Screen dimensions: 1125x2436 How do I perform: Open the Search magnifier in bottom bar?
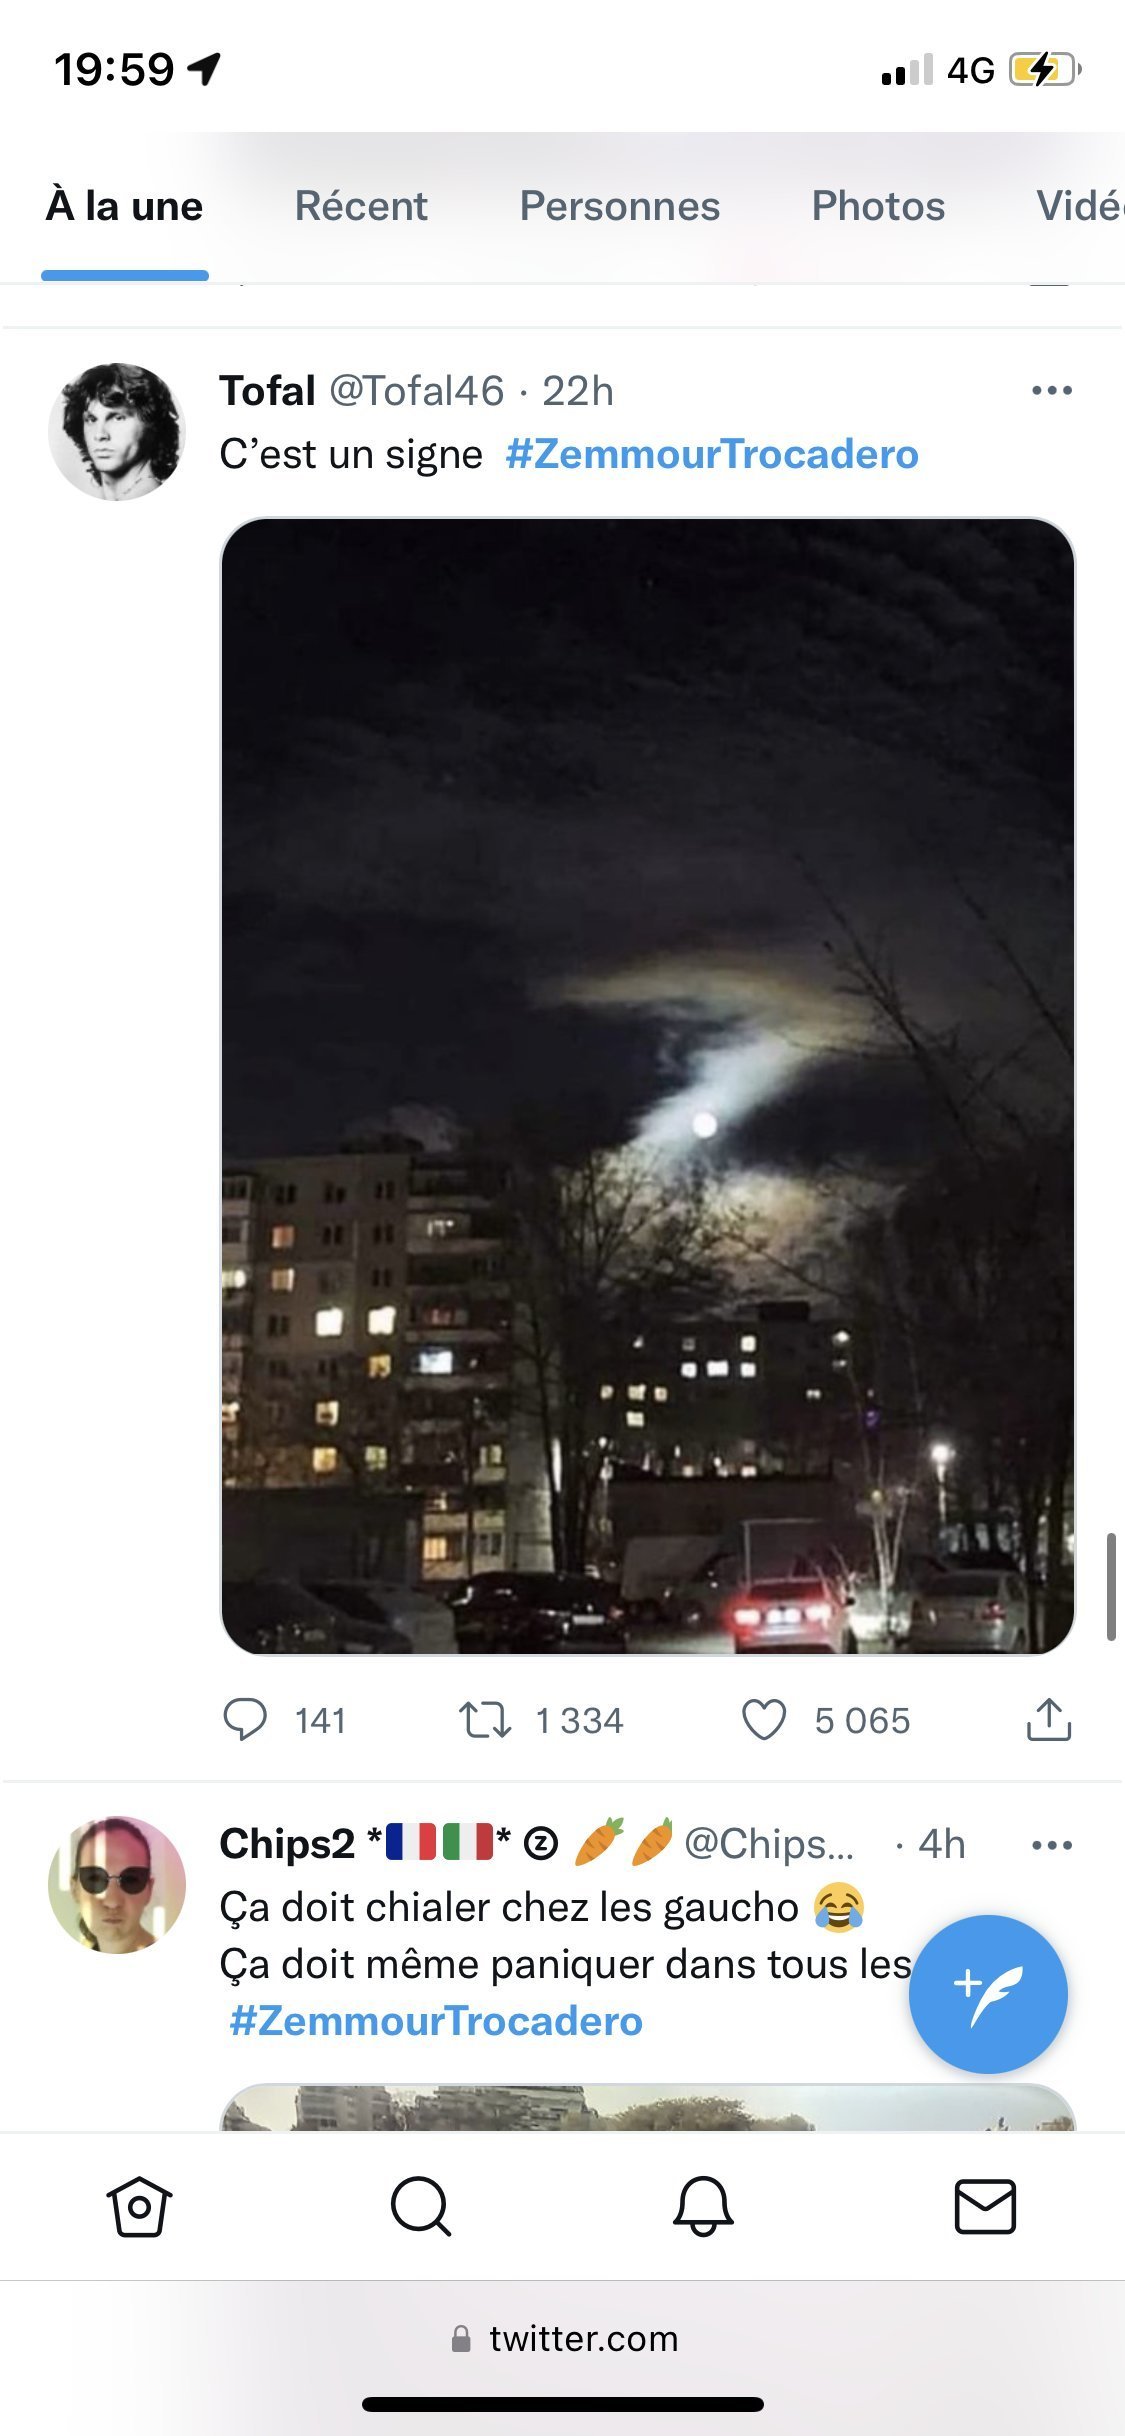point(421,2206)
